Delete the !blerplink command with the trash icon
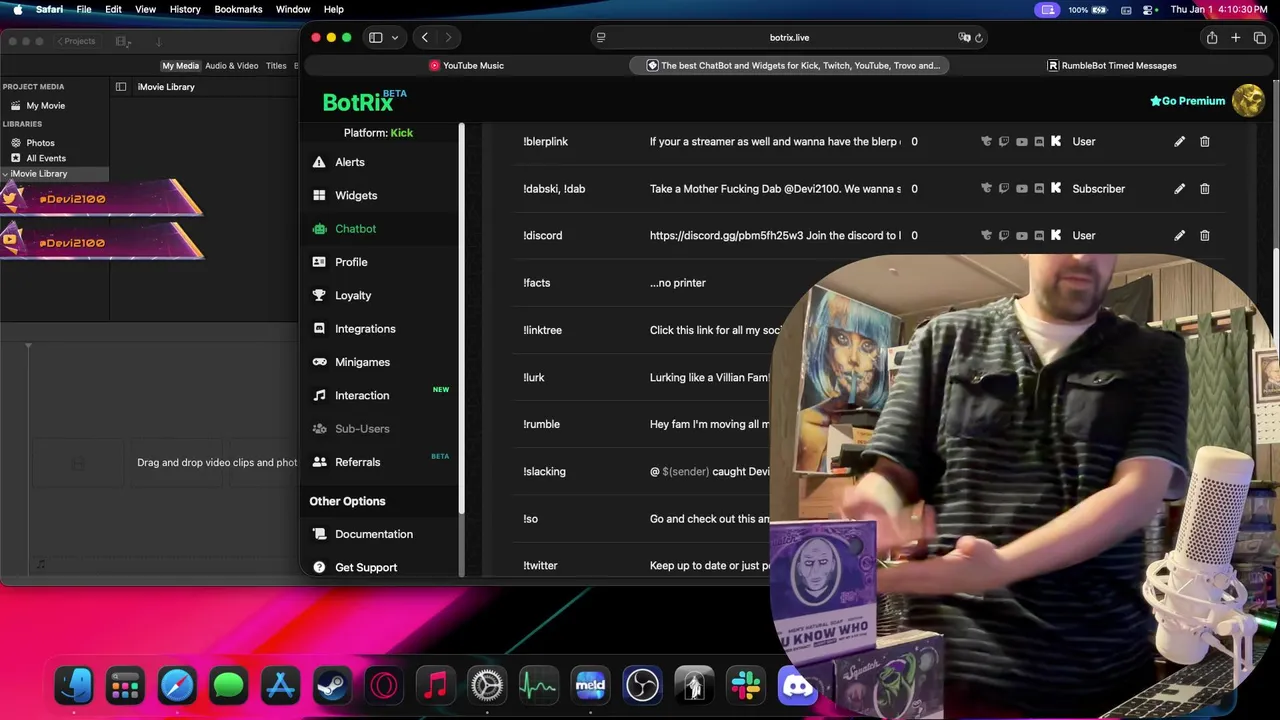 pos(1204,141)
